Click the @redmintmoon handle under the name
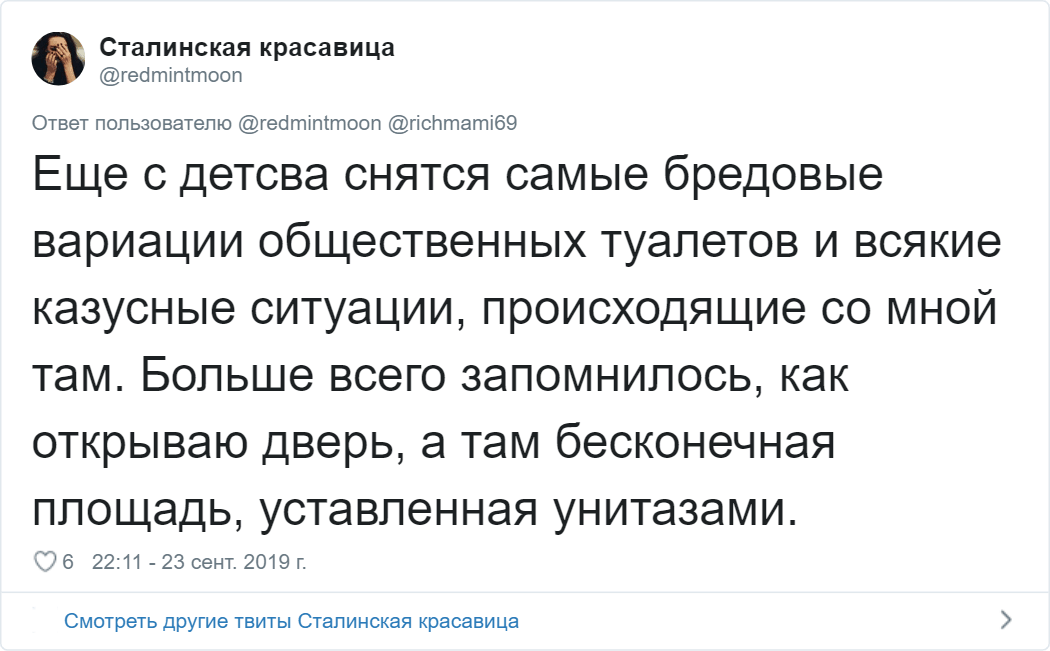The image size is (1050, 651). tap(171, 75)
